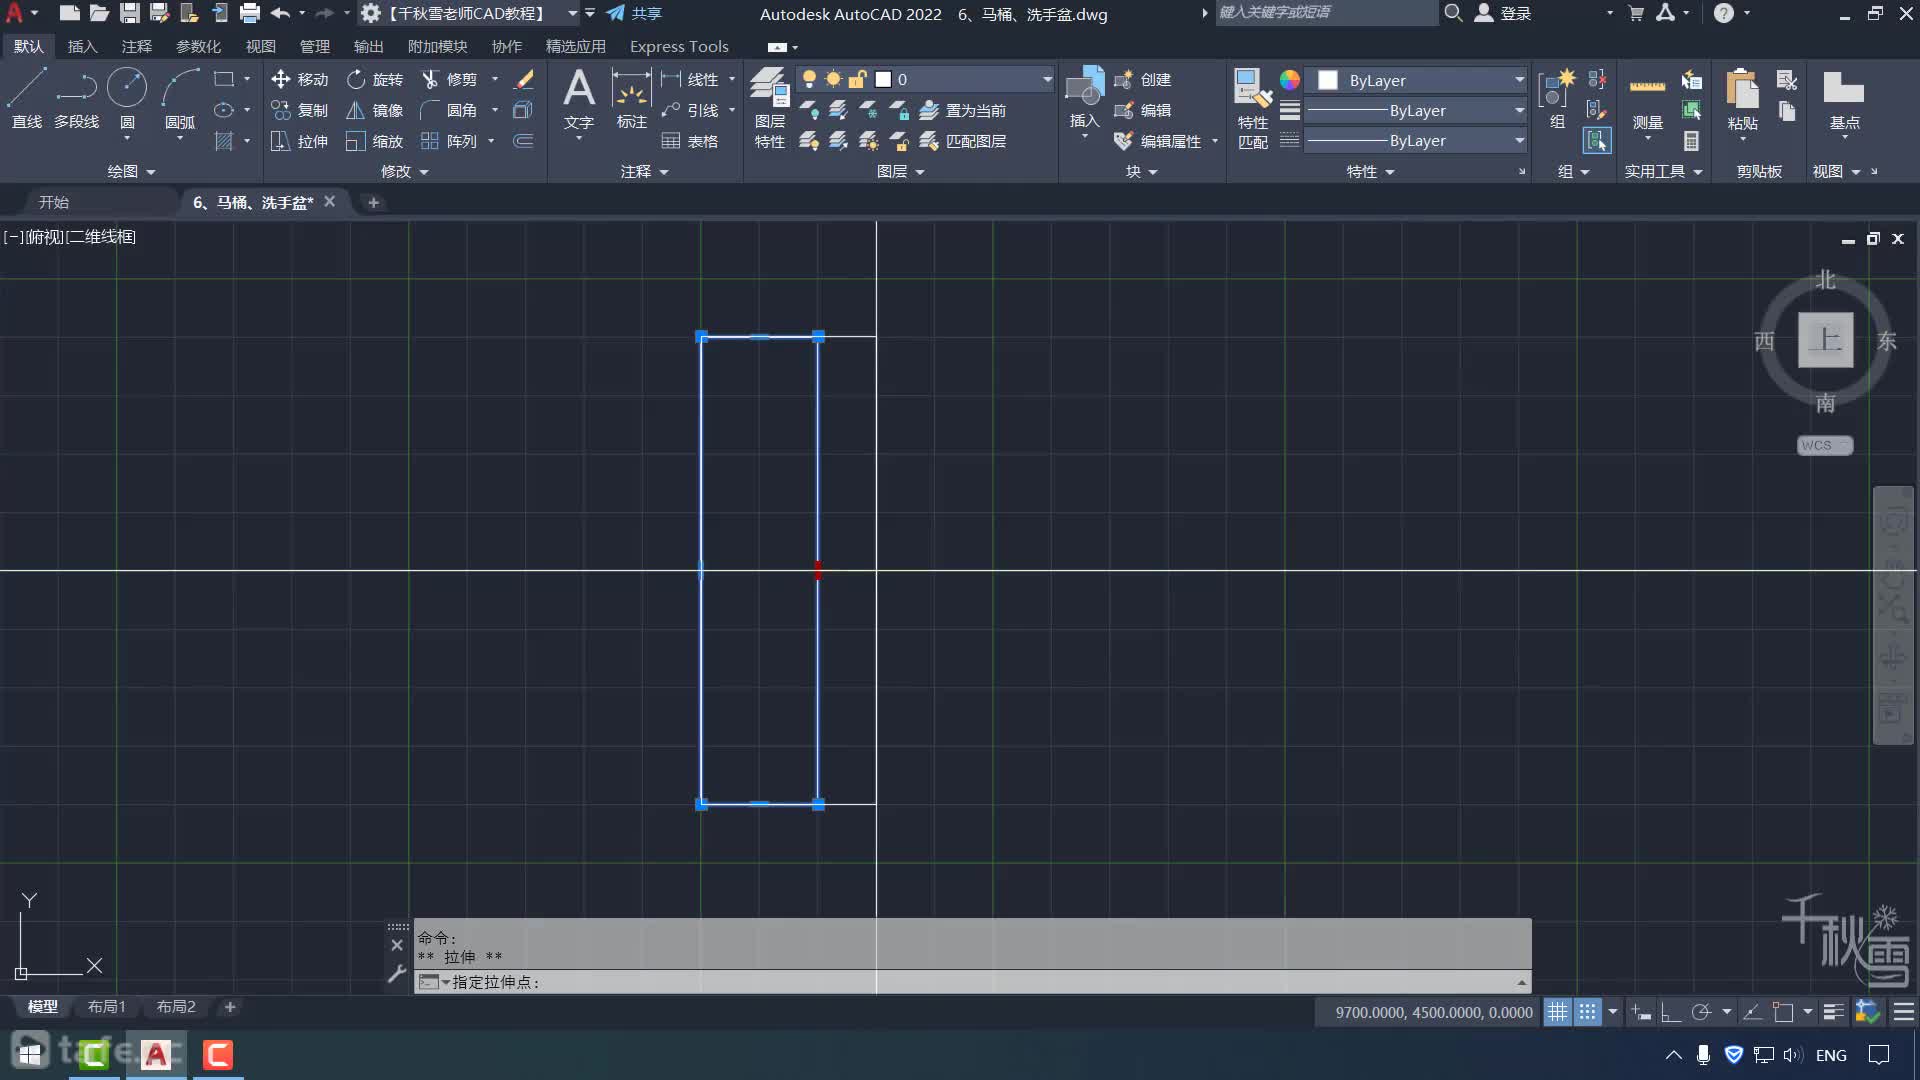Click the command line input field
Screen dimensions: 1920x1080
(972, 982)
